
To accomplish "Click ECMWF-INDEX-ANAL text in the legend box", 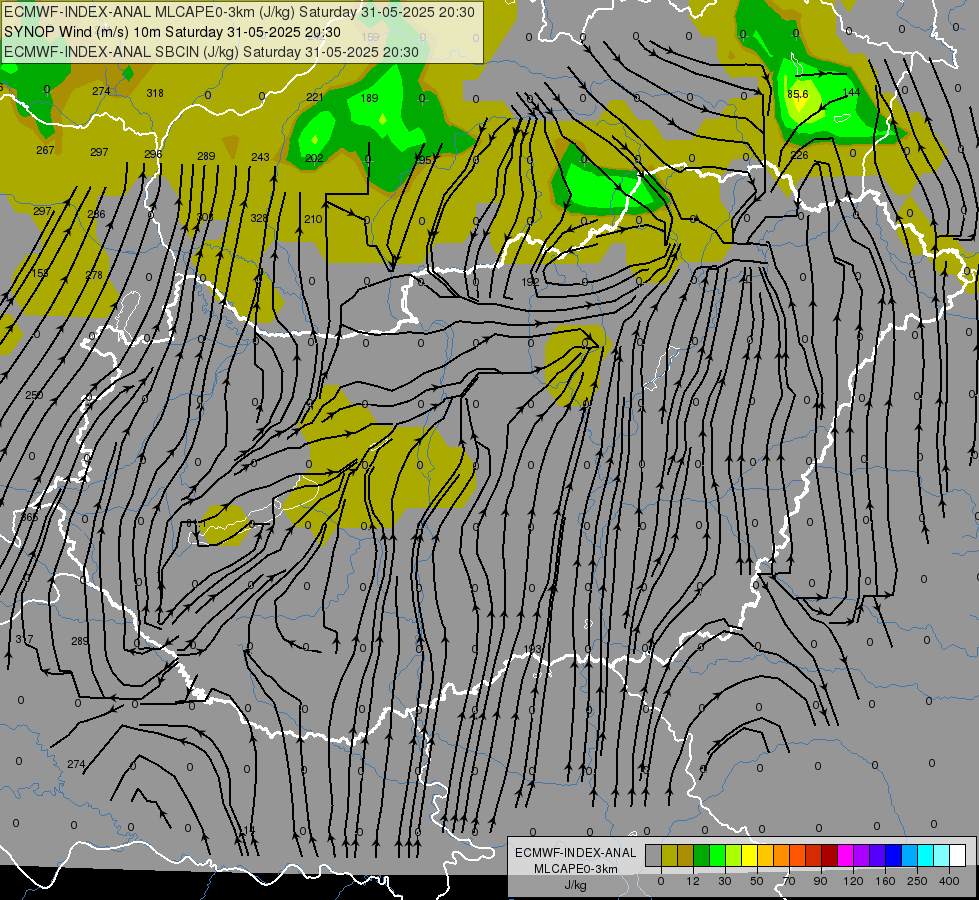I will [576, 853].
